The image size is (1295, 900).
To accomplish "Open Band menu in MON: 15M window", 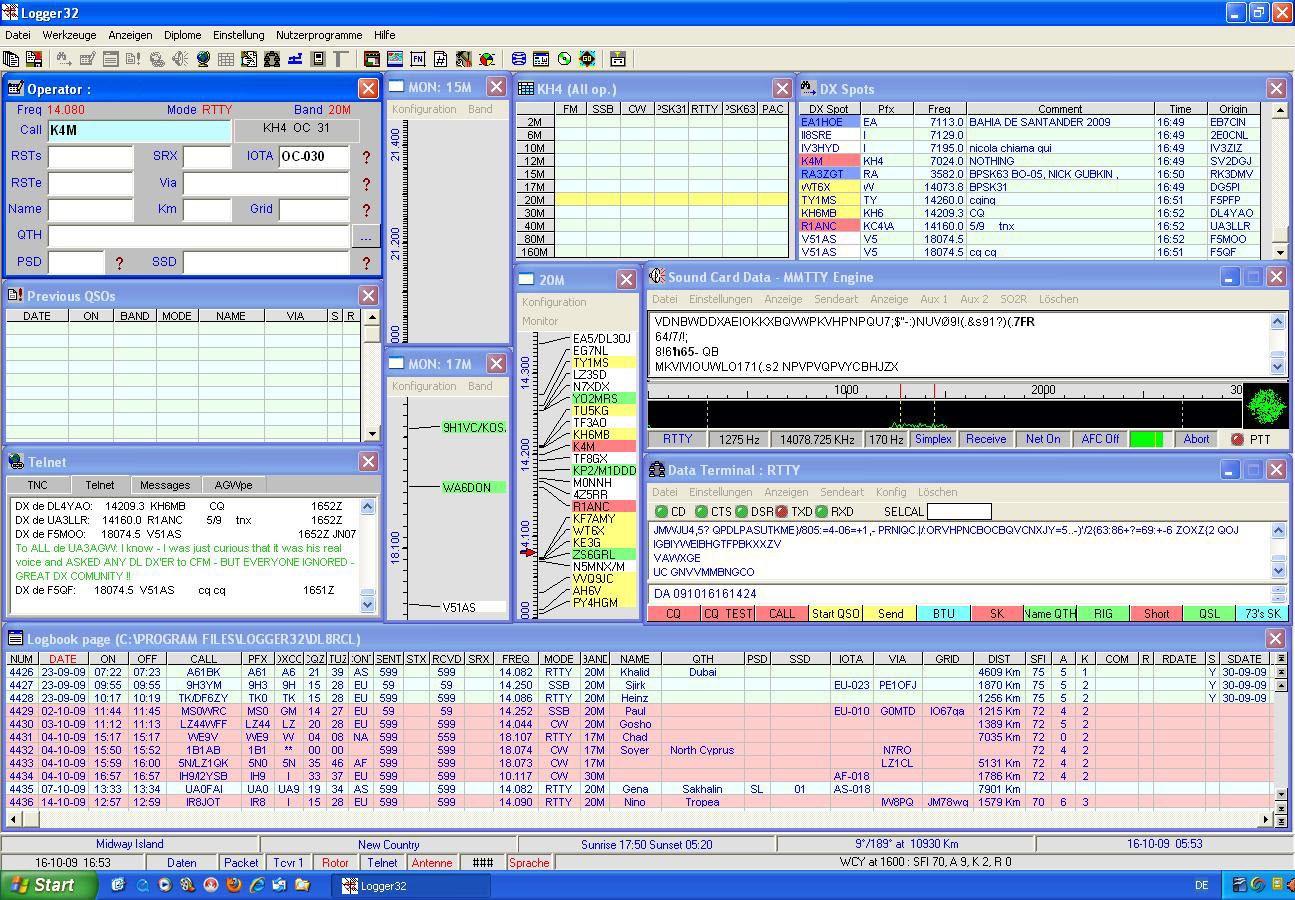I will pyautogui.click(x=480, y=109).
